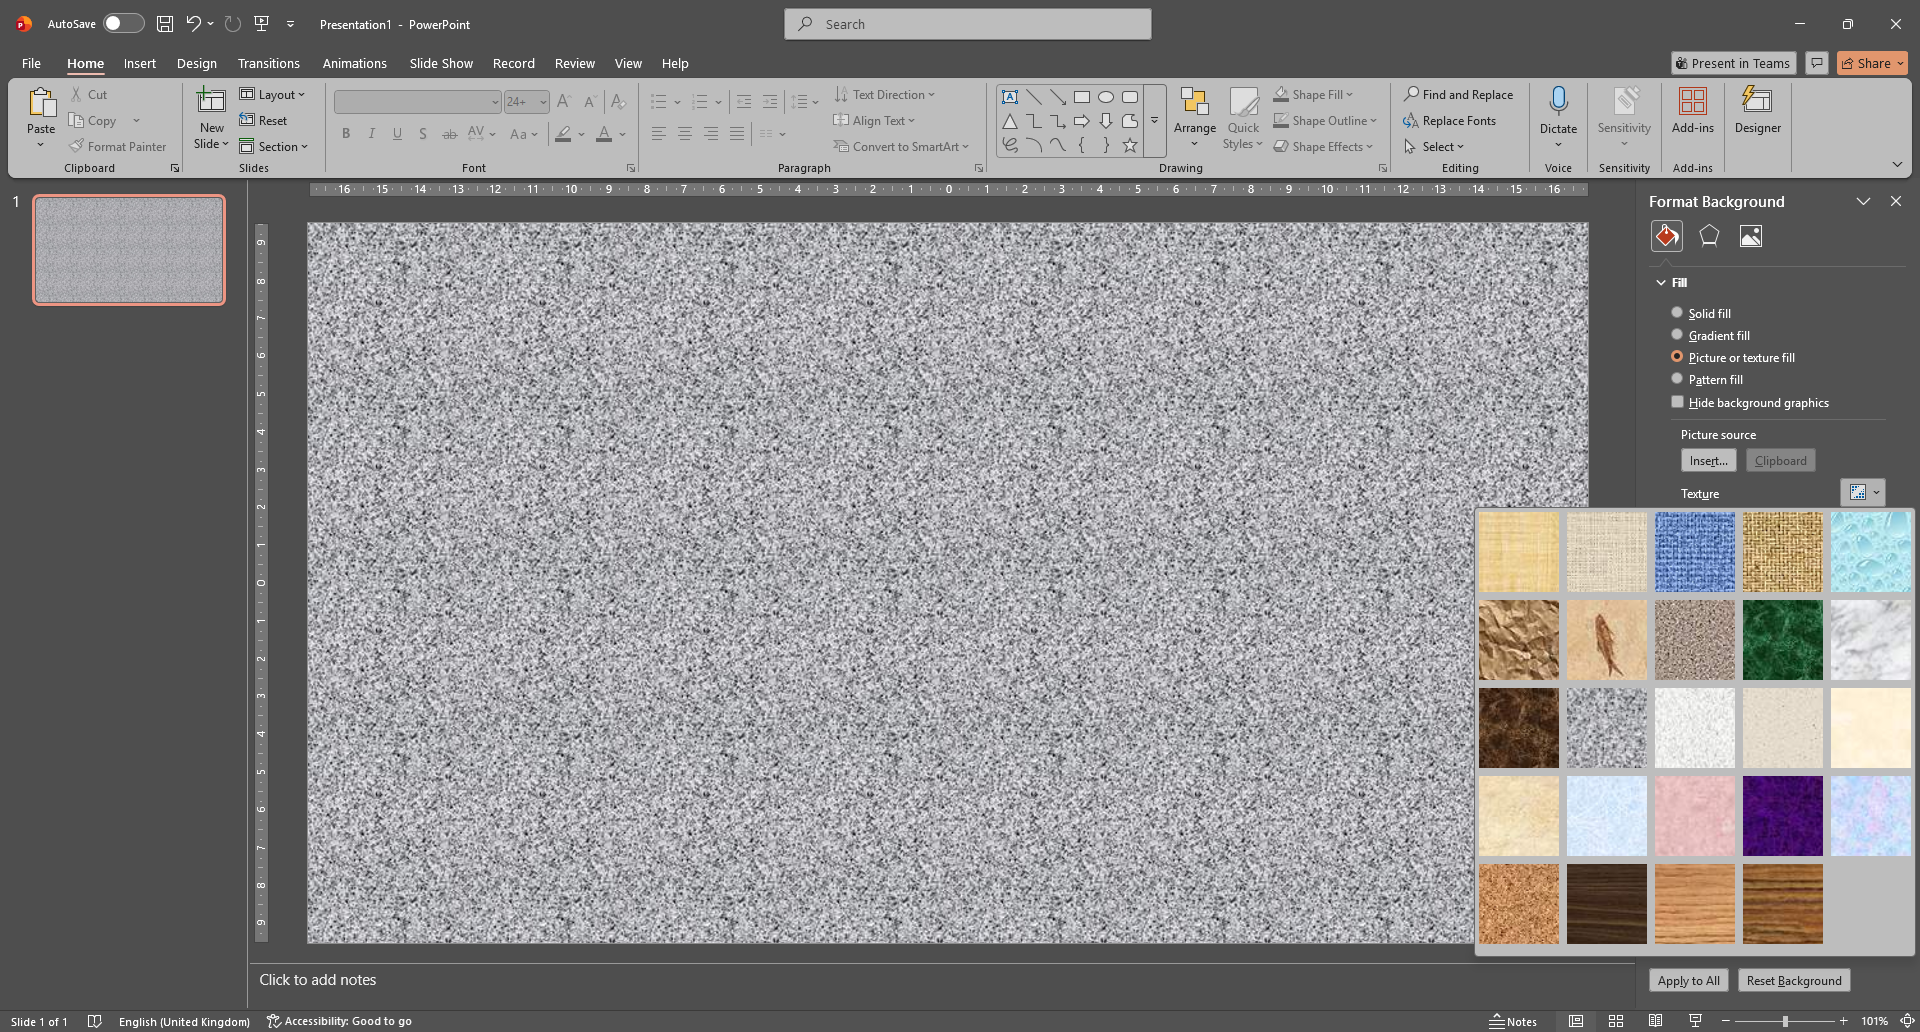Collapse the Fill section
The width and height of the screenshot is (1920, 1032).
point(1672,283)
